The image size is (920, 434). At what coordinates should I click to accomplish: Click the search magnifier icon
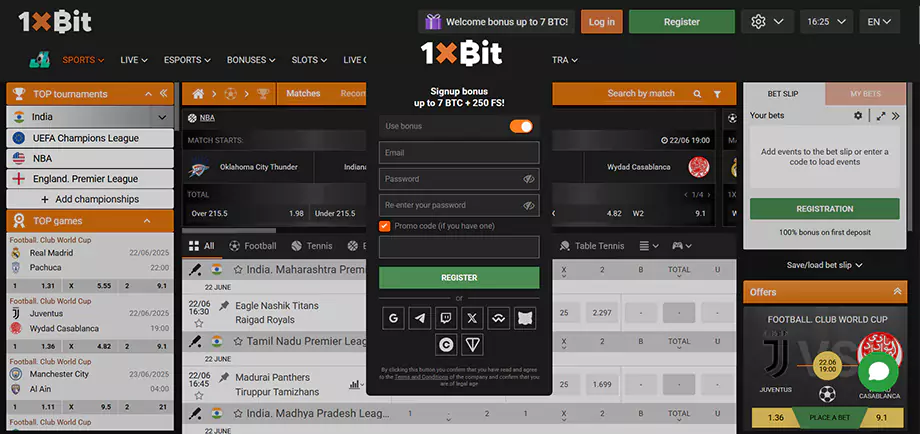tap(697, 94)
